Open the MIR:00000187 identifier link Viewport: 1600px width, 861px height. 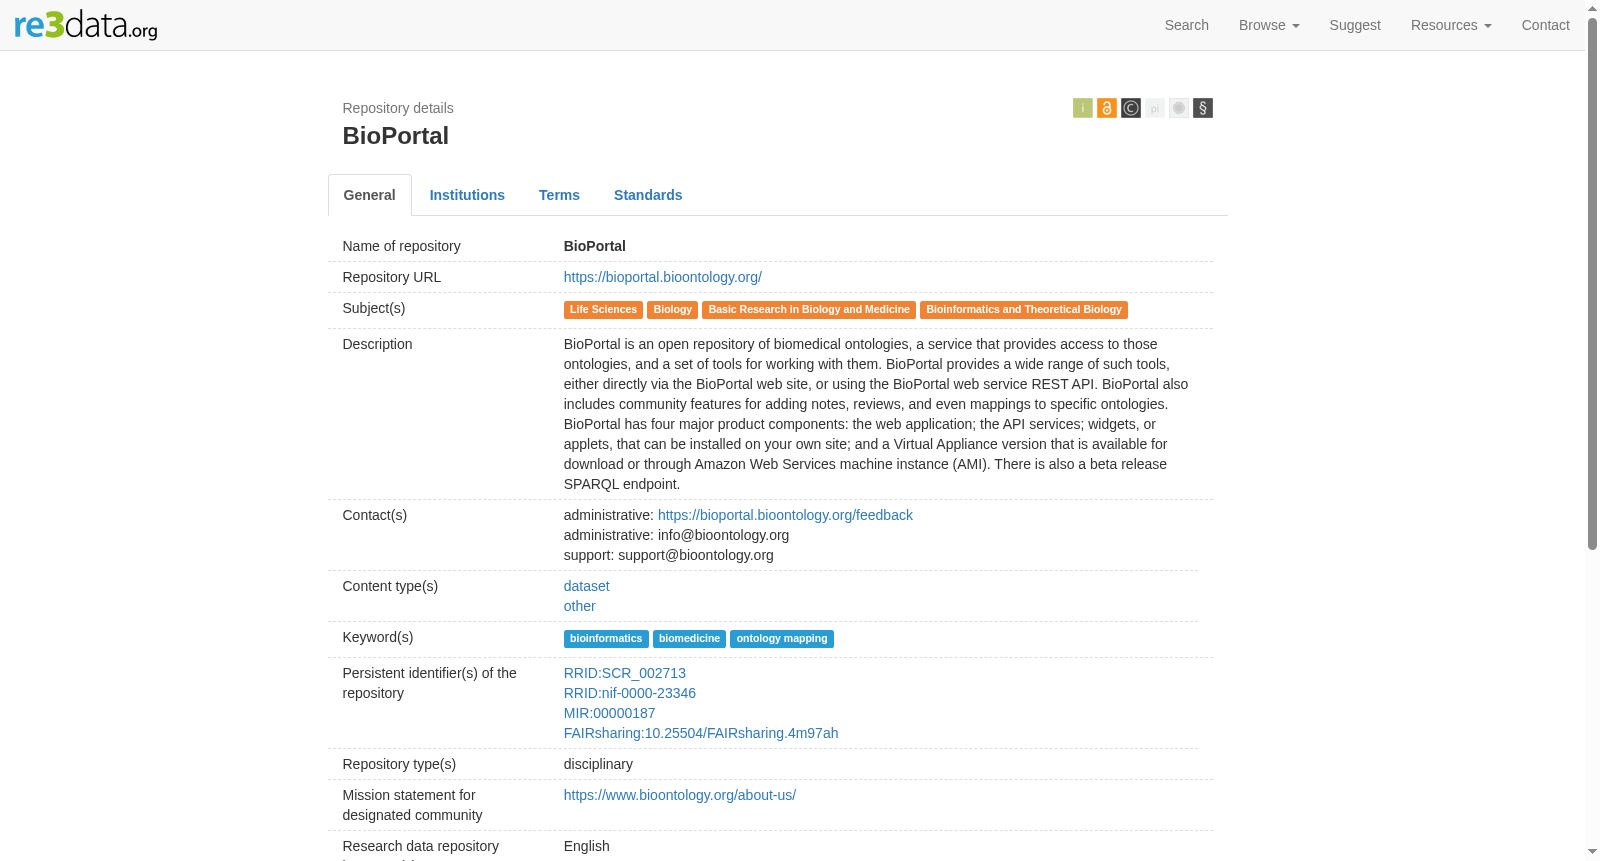pos(610,713)
